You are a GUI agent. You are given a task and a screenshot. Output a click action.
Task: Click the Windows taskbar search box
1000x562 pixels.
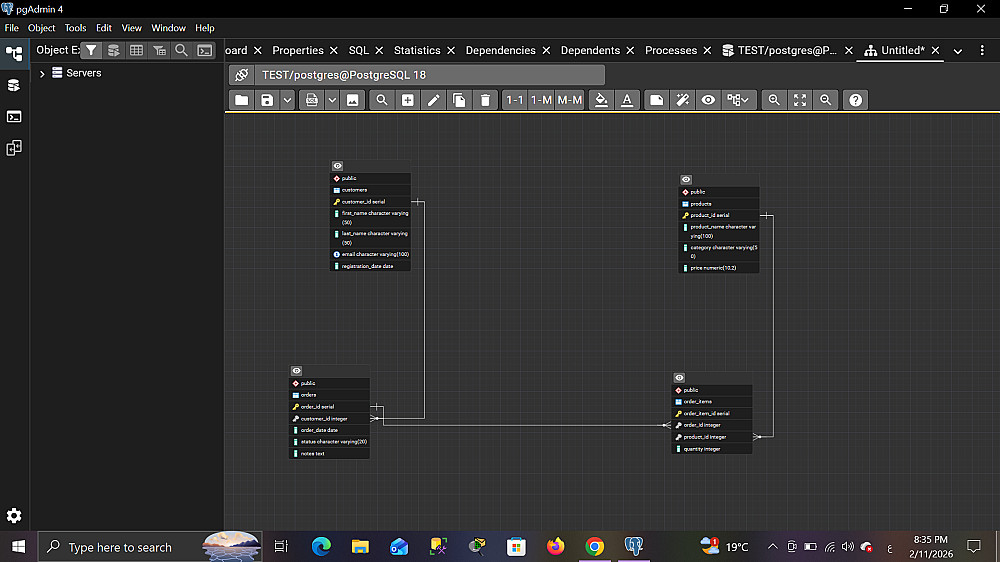[x=120, y=547]
